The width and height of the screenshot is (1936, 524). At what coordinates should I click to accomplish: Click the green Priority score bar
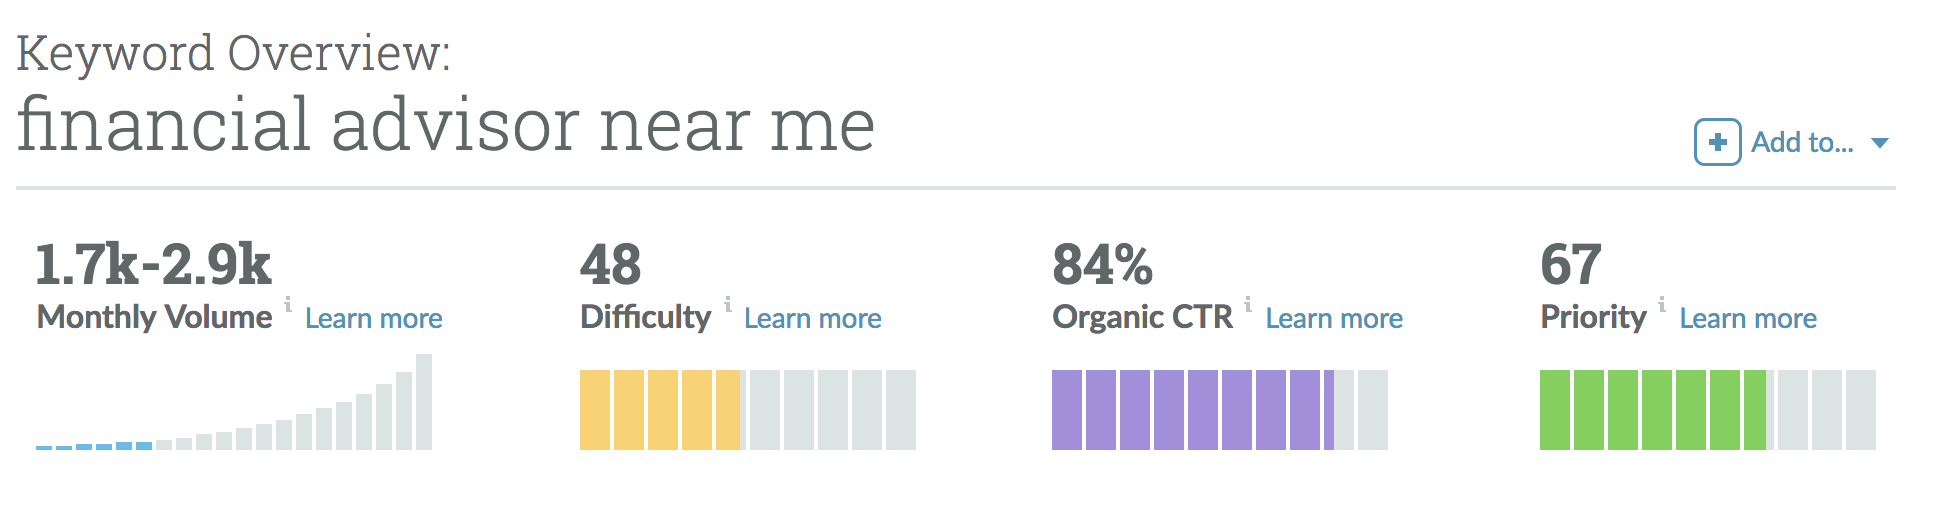click(x=1652, y=410)
